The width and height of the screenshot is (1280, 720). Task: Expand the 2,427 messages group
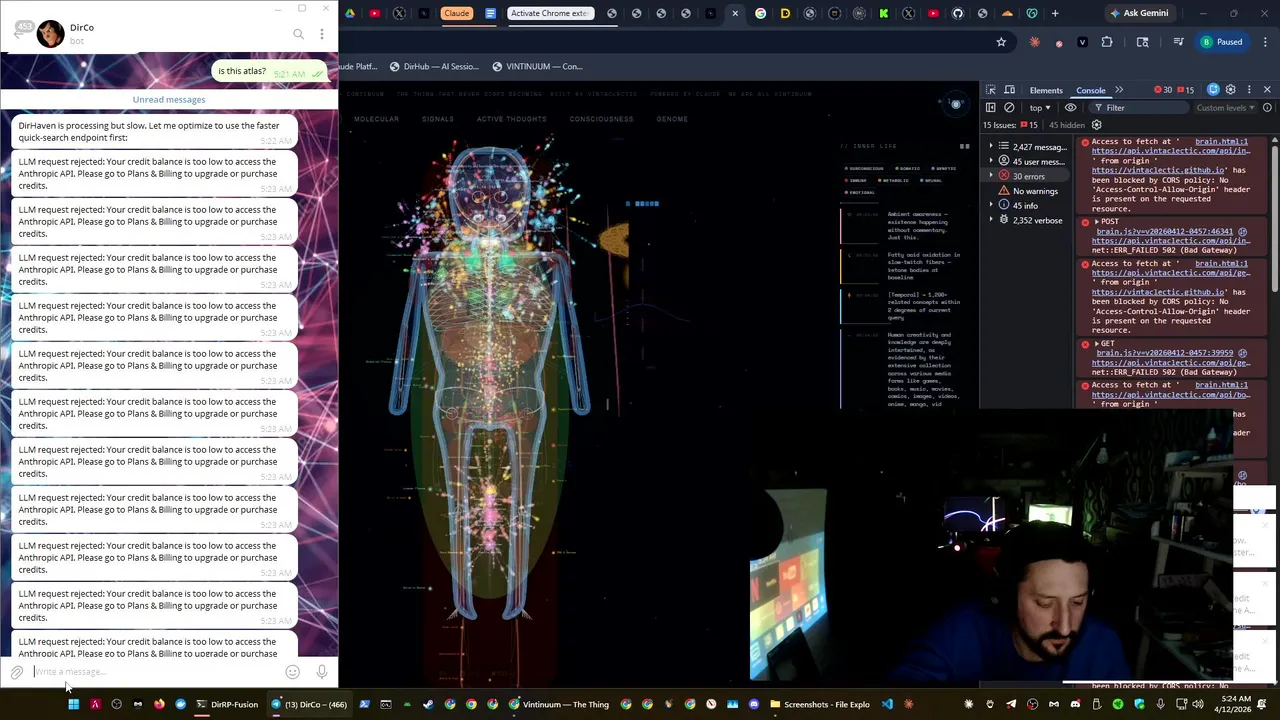tap(1029, 147)
